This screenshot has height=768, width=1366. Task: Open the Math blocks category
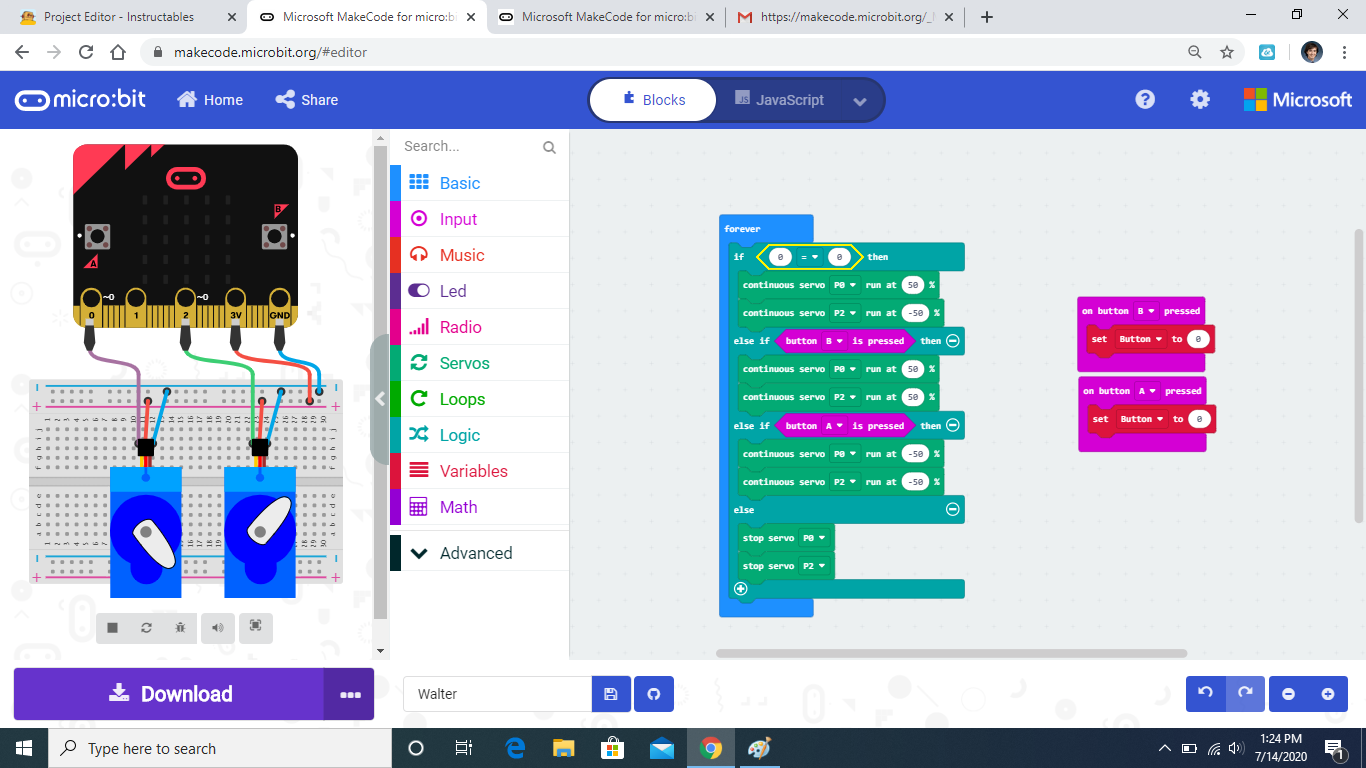point(480,507)
